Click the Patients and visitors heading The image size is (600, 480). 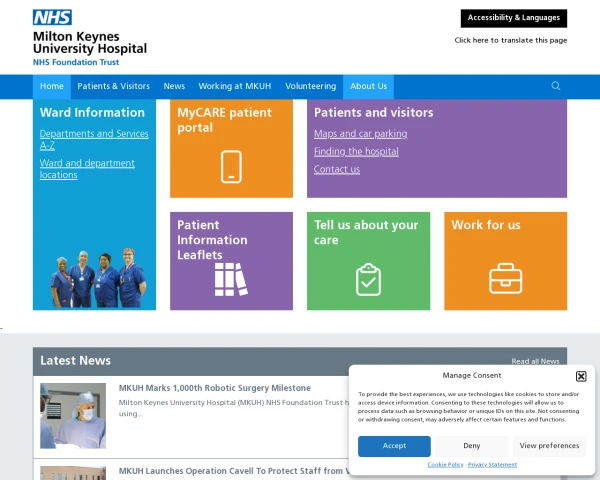tap(373, 113)
